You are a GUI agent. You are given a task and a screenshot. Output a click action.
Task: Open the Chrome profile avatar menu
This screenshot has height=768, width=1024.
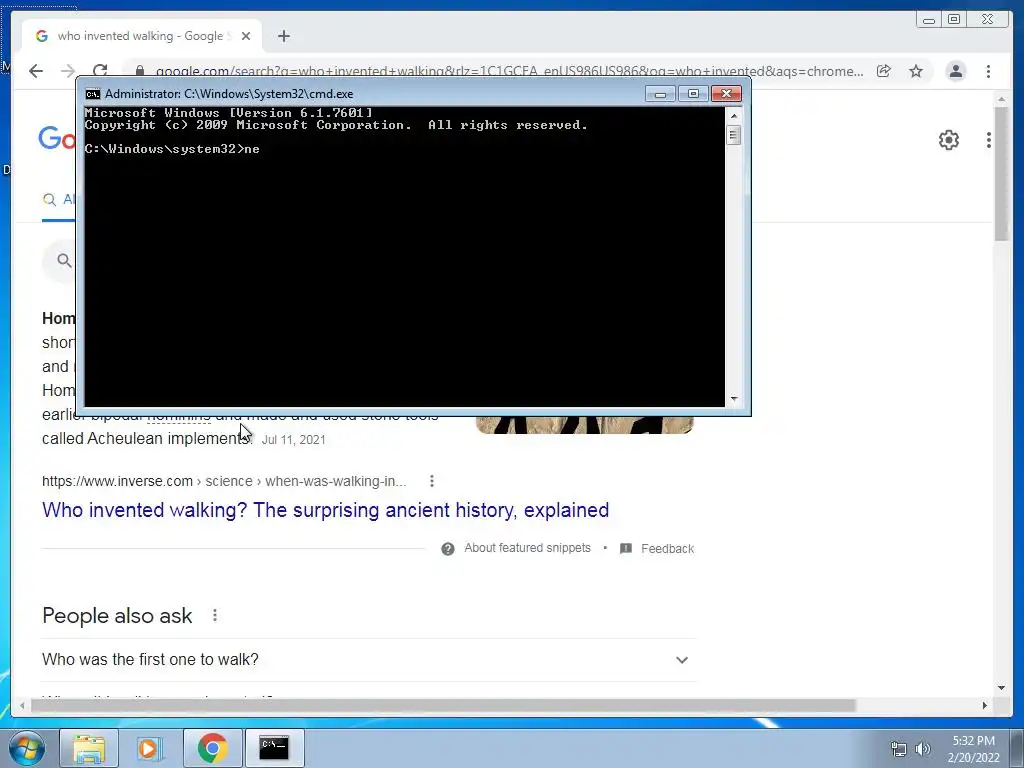pos(955,71)
